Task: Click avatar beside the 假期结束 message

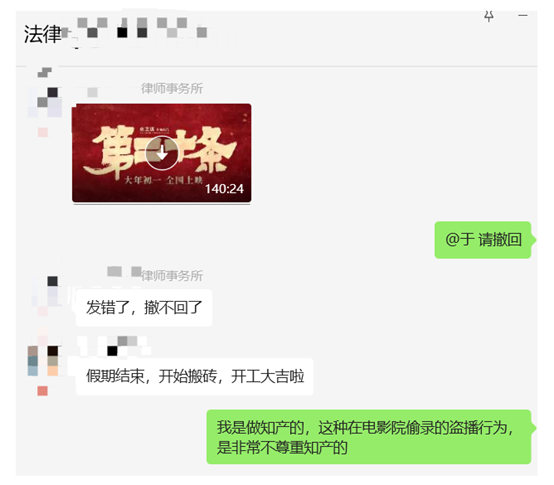Action: coord(43,361)
